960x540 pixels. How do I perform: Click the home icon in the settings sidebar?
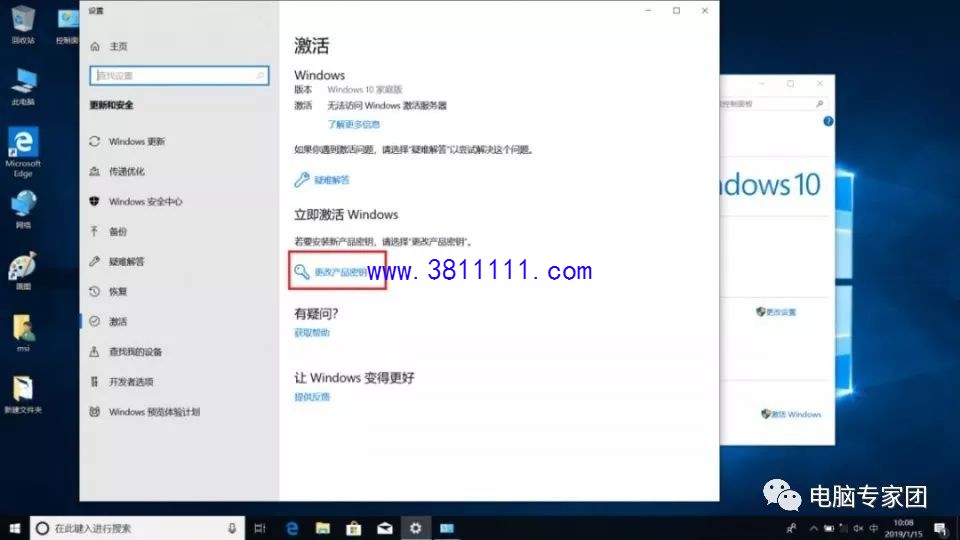(x=95, y=47)
